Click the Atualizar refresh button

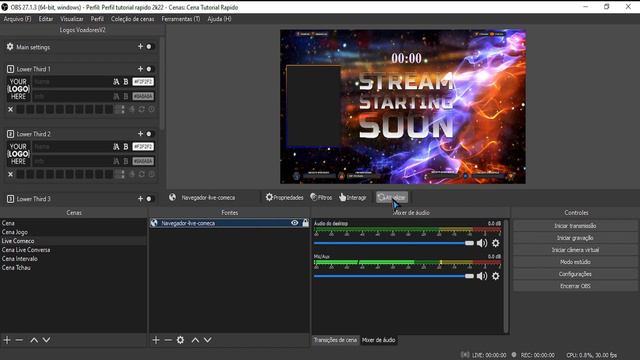pos(392,198)
